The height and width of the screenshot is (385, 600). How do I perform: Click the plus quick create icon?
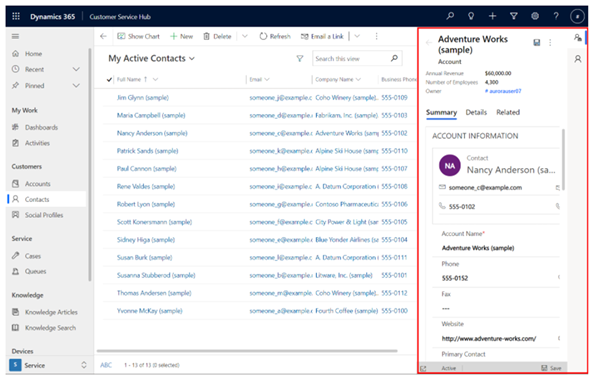492,16
